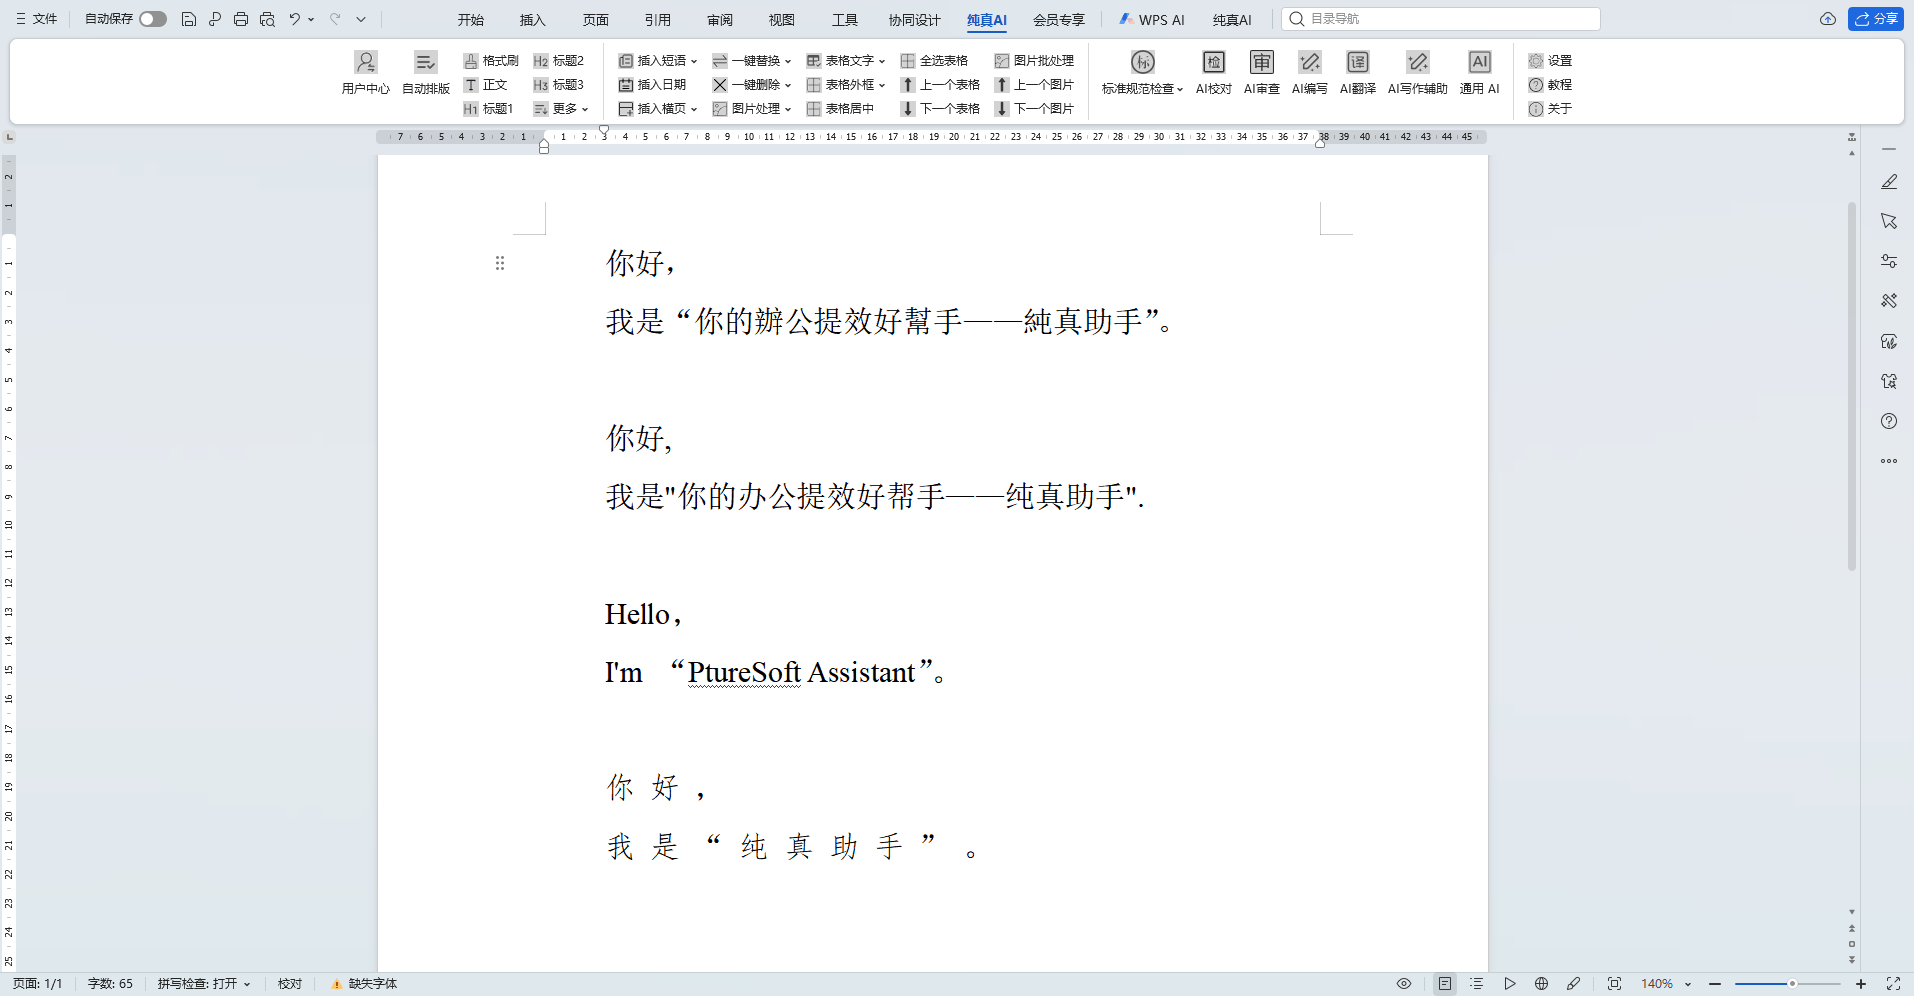Click the paragraph drag handle beside 你好

point(500,263)
